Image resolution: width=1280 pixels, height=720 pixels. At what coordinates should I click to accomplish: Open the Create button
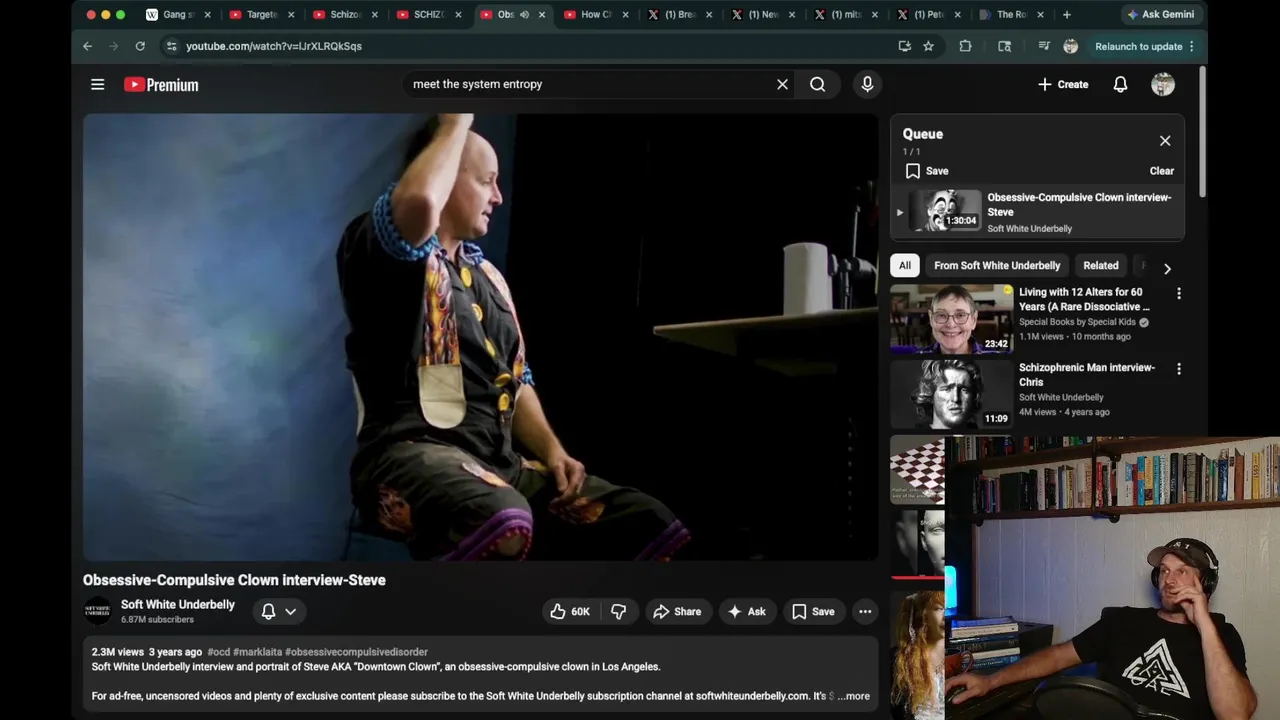1062,85
